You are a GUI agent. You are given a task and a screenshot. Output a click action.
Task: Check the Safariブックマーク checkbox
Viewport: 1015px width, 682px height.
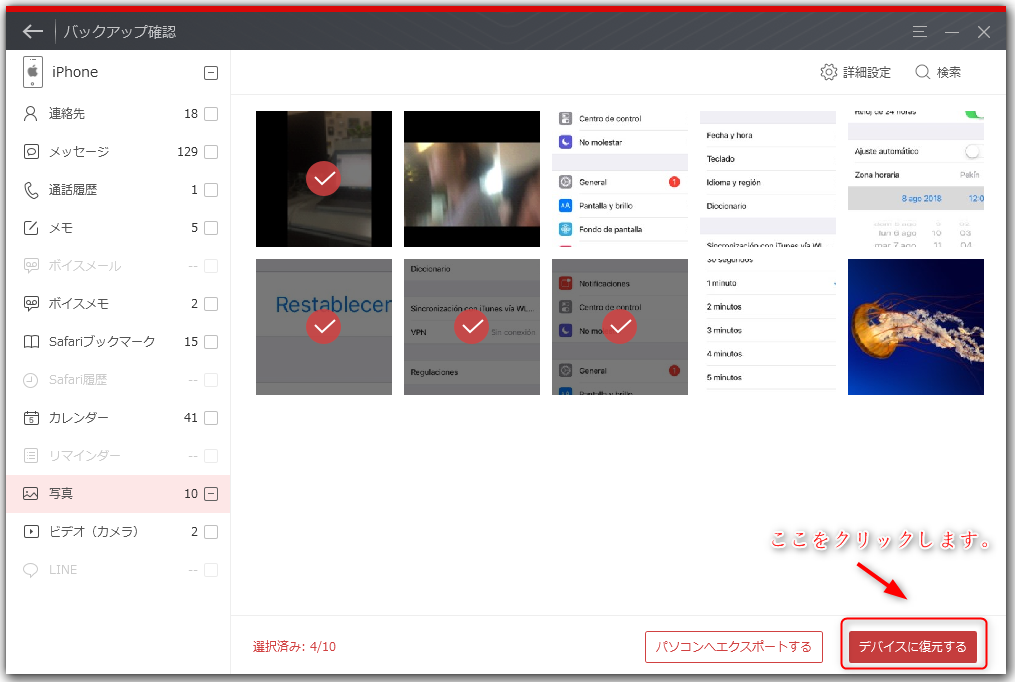click(x=211, y=342)
